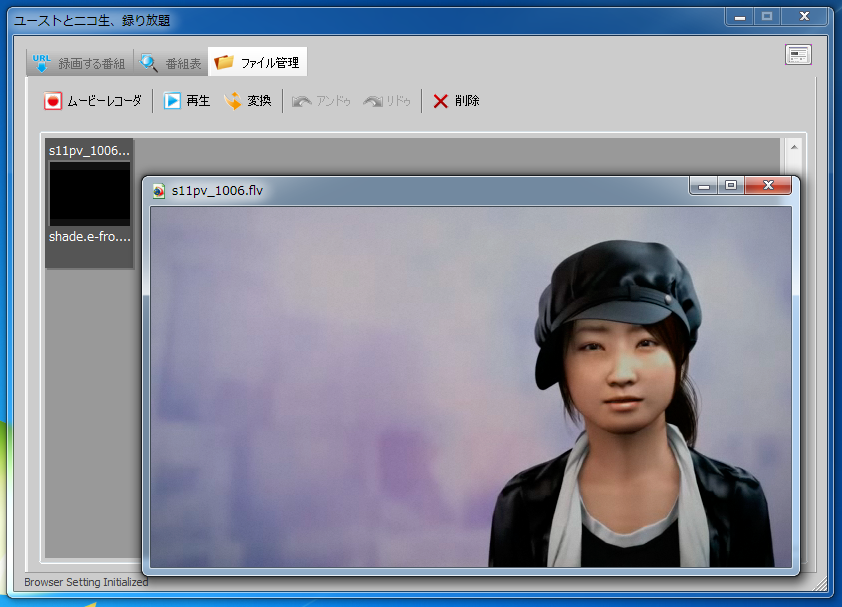This screenshot has height=607, width=842.
Task: Switch to the 録画する番組 tab
Action: [x=78, y=63]
